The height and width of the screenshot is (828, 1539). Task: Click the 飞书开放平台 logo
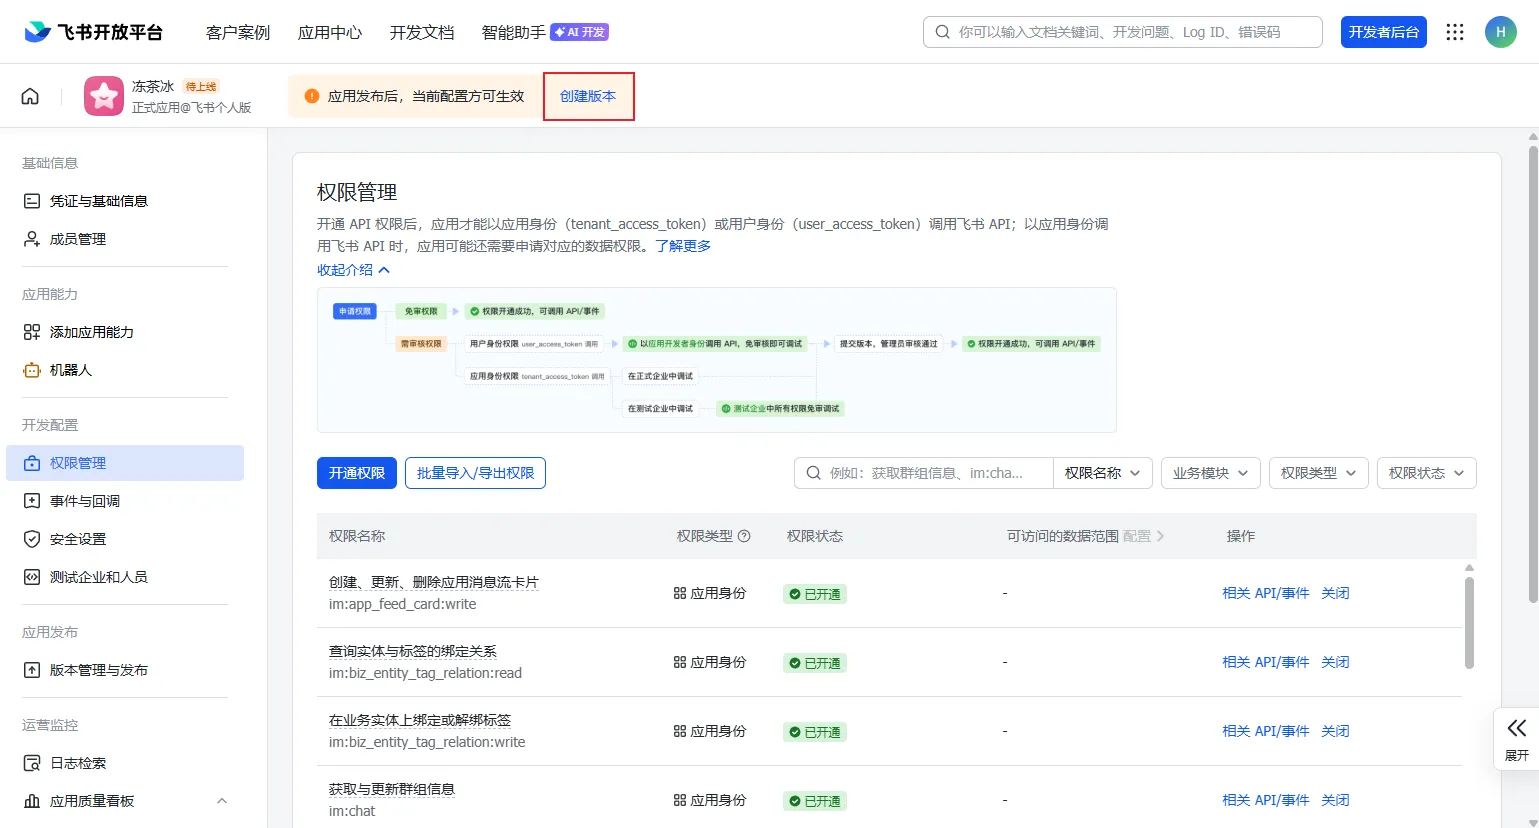[x=94, y=32]
